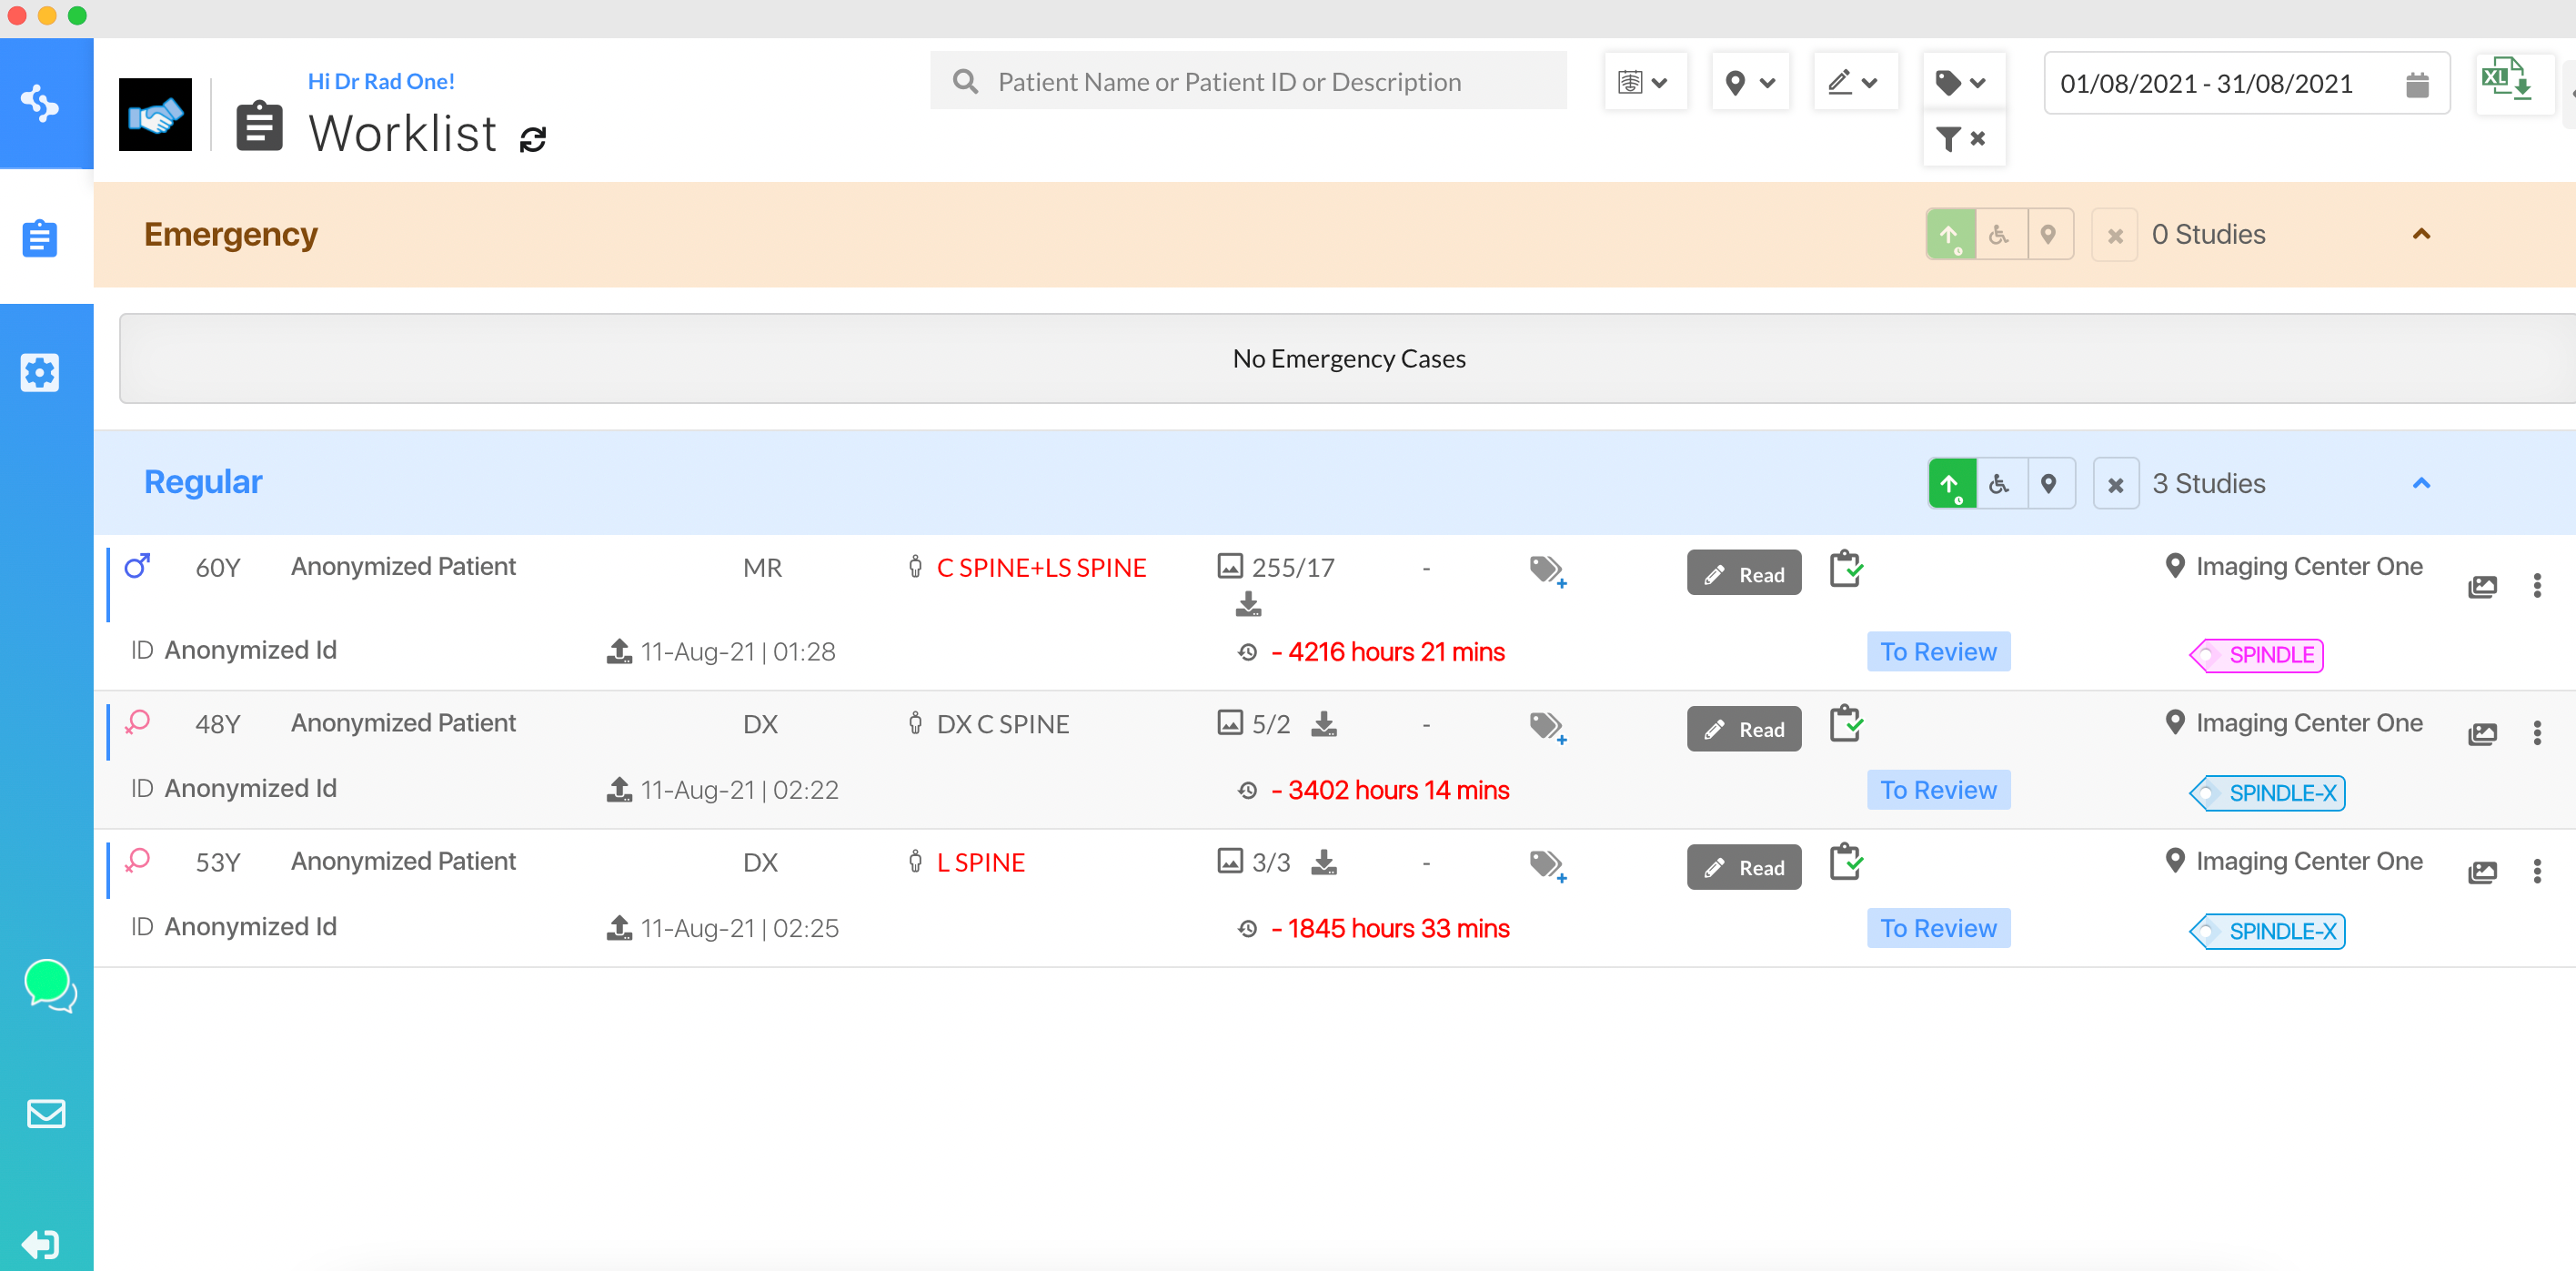Open the location filter dropdown
2576x1271 pixels.
(x=1750, y=82)
